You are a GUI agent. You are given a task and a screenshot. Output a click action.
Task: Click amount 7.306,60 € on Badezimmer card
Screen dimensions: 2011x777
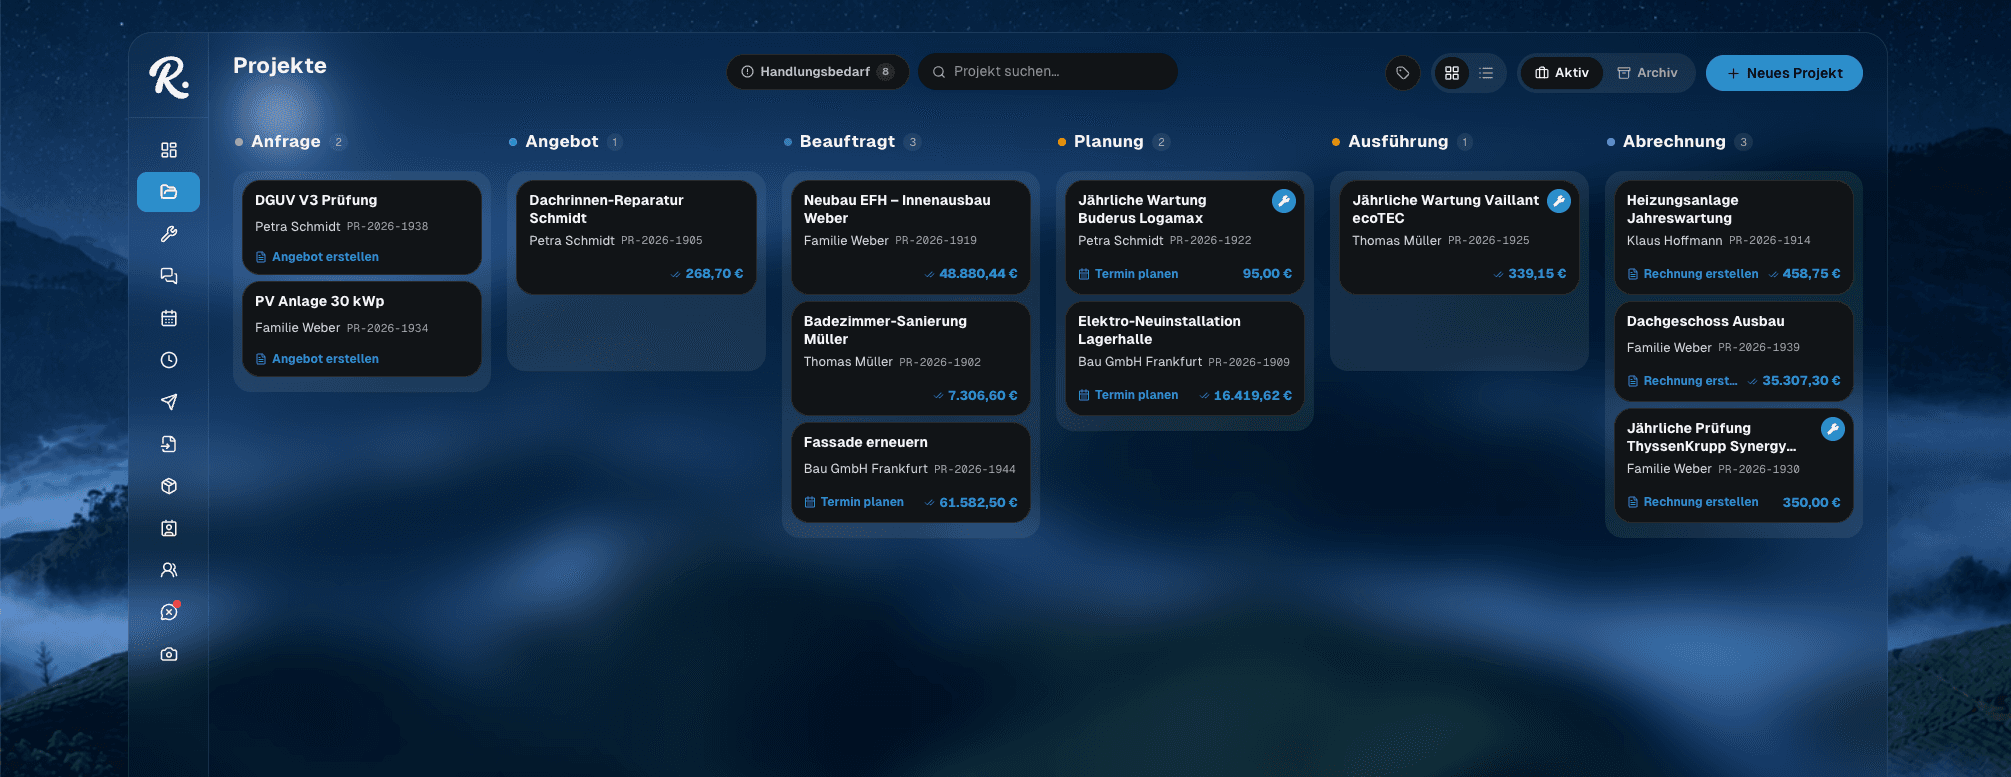click(982, 396)
